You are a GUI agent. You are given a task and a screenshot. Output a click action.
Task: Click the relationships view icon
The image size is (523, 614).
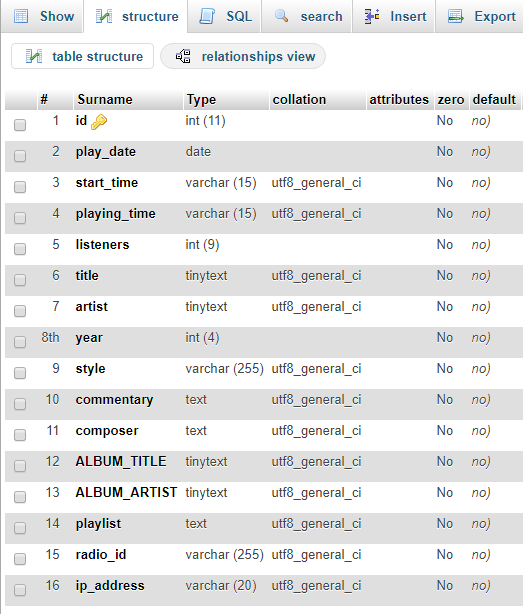[183, 56]
